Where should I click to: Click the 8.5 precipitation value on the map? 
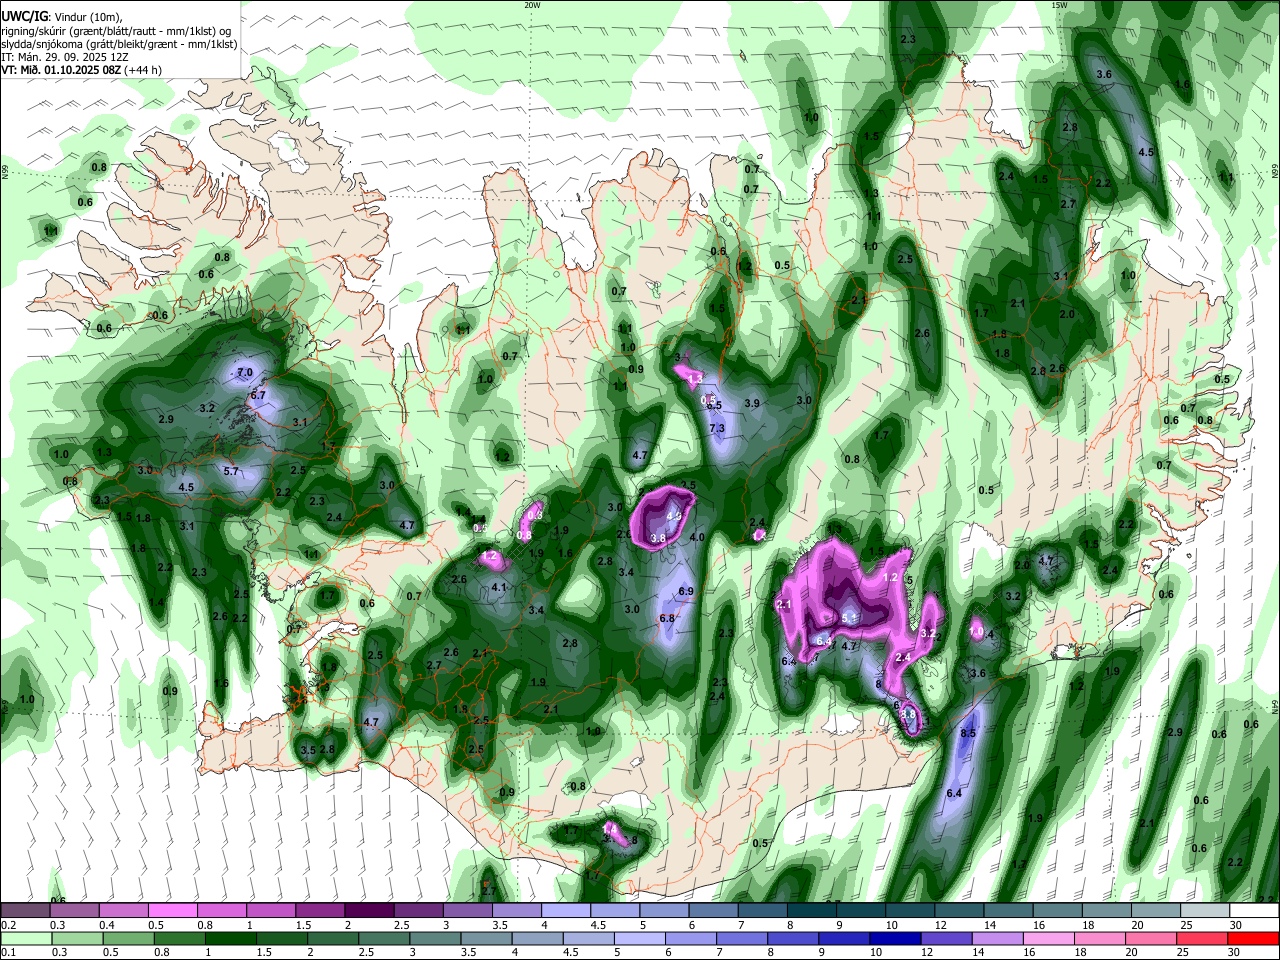(x=967, y=733)
